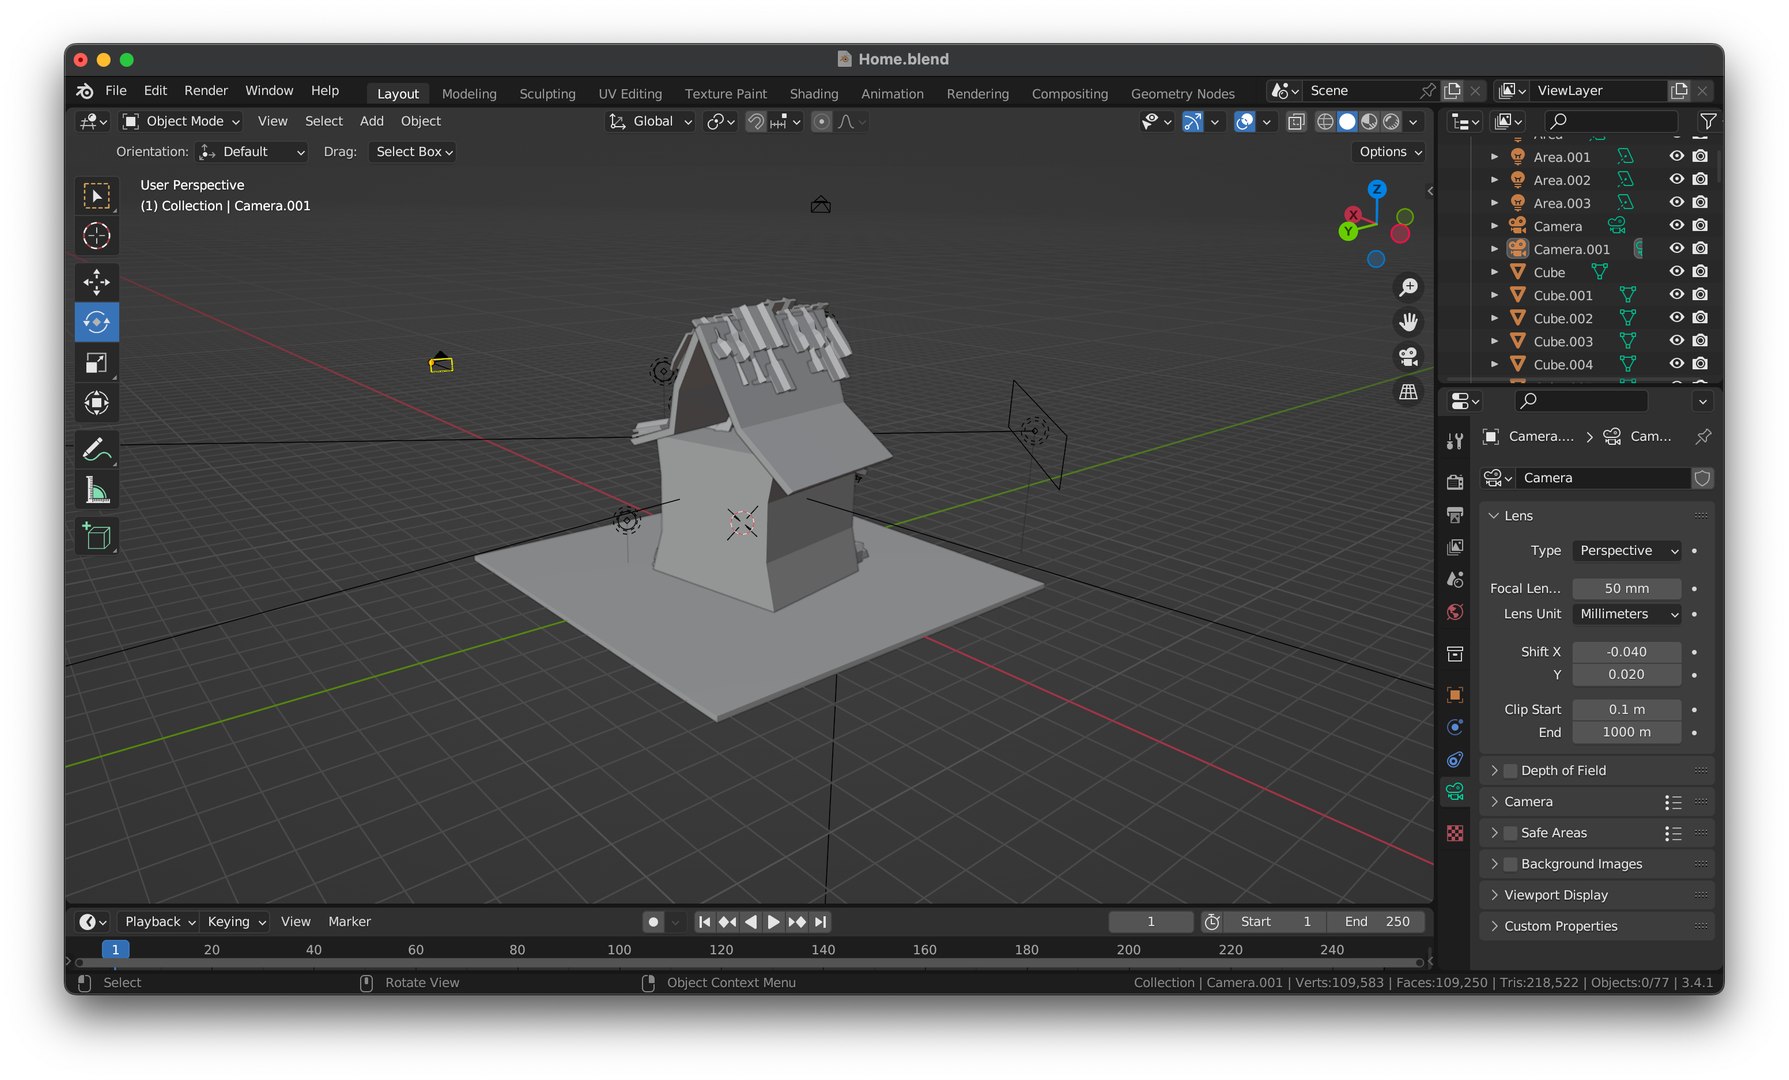1789x1080 pixels.
Task: Activate the Measure tool
Action: tap(97, 490)
